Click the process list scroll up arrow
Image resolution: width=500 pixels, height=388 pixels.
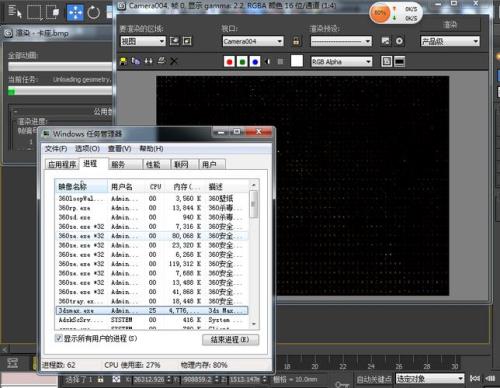[254, 185]
